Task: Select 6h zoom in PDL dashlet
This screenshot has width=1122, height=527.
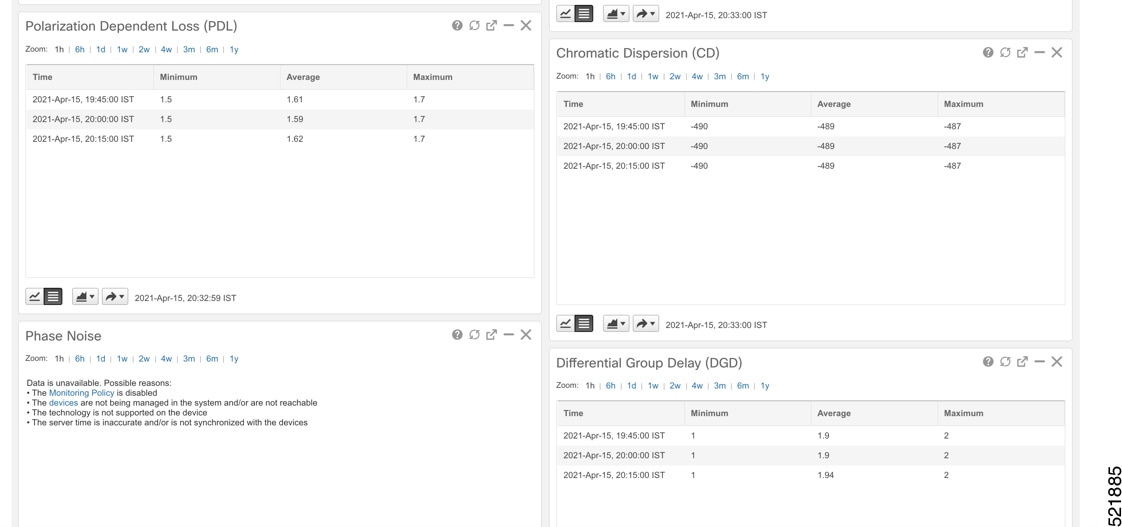Action: coord(80,49)
